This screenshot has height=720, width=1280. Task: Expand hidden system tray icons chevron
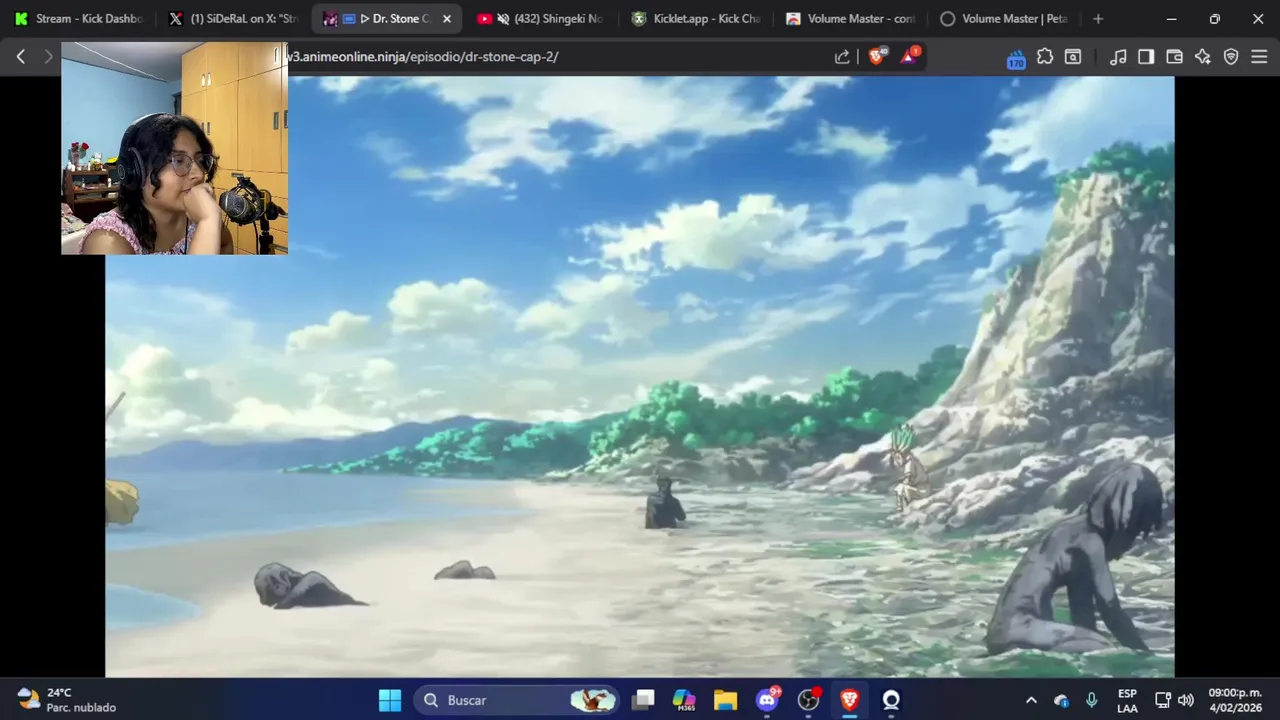click(x=1031, y=700)
